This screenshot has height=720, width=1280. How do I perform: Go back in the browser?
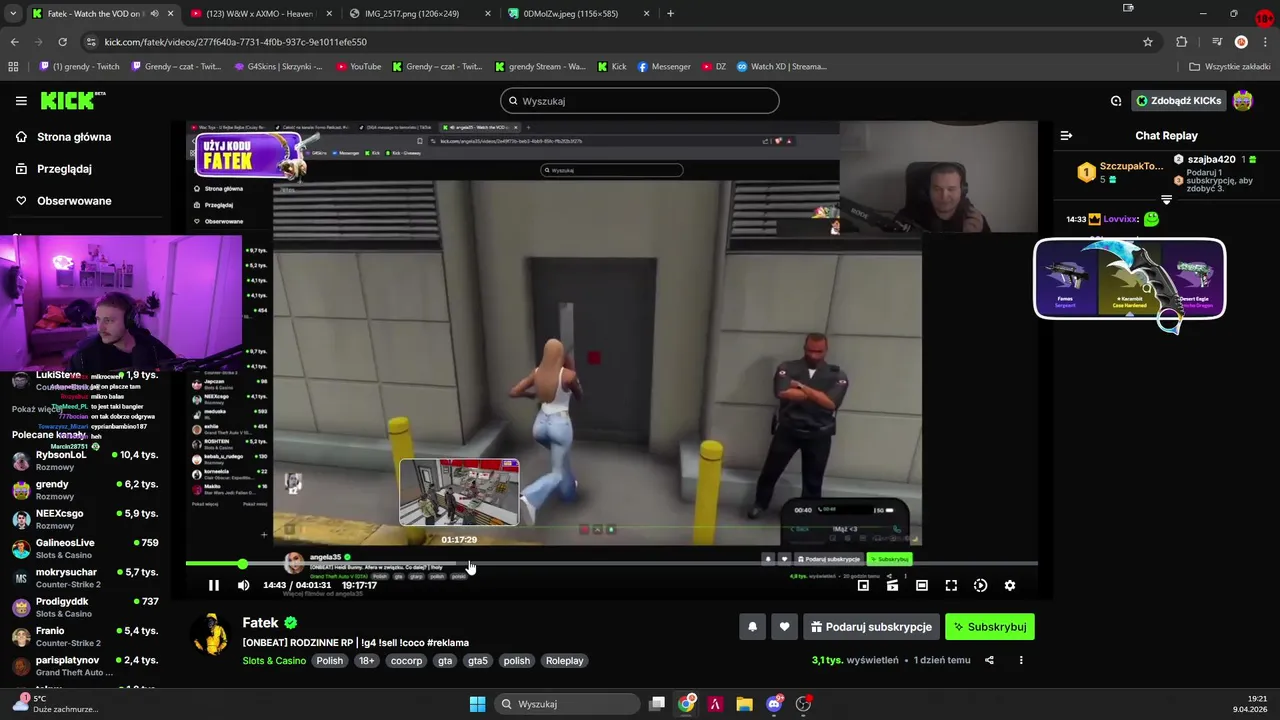(x=14, y=42)
